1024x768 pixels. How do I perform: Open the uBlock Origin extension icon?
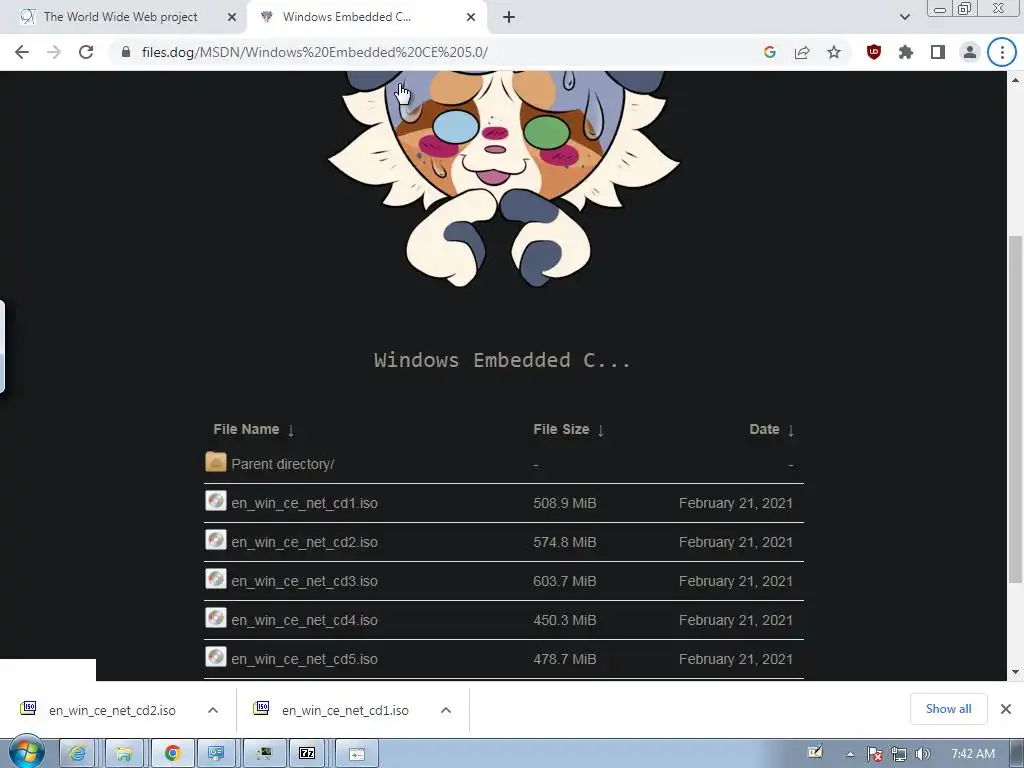[874, 52]
